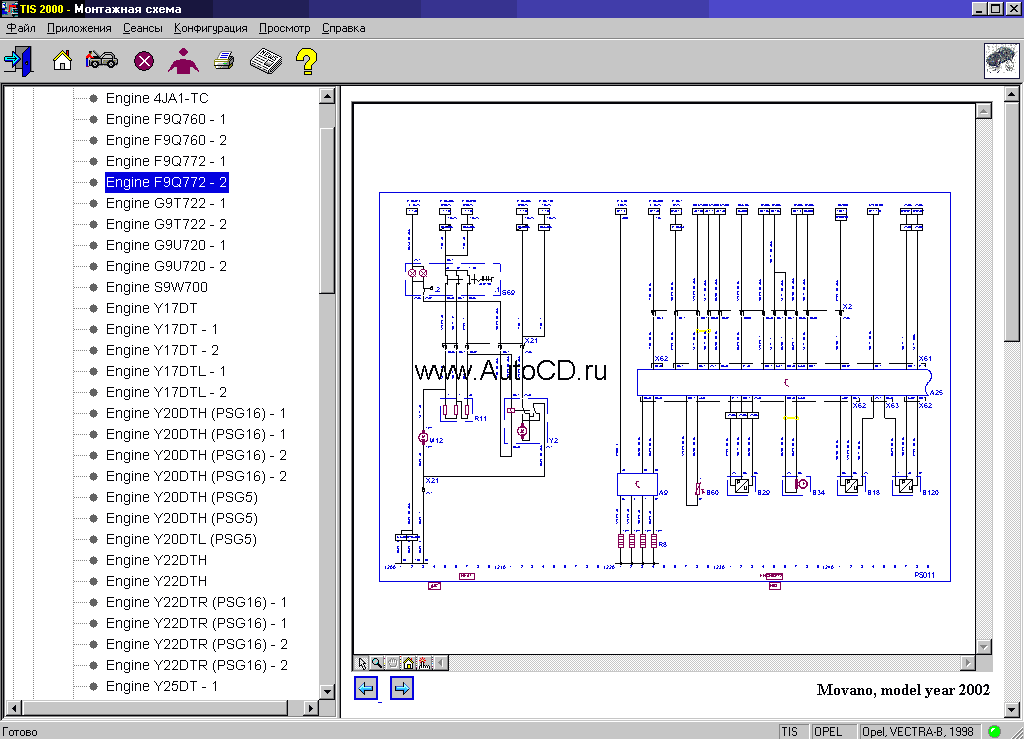Select Engine G9T722 - 1

pos(166,203)
